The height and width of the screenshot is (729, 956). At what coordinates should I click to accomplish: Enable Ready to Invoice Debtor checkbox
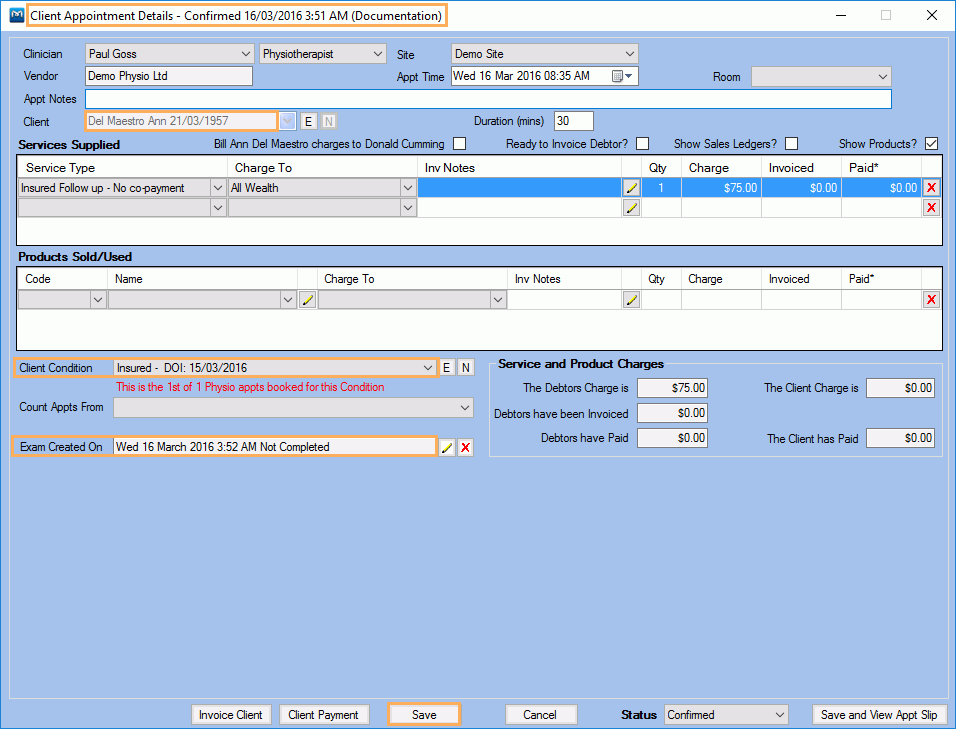[x=642, y=144]
